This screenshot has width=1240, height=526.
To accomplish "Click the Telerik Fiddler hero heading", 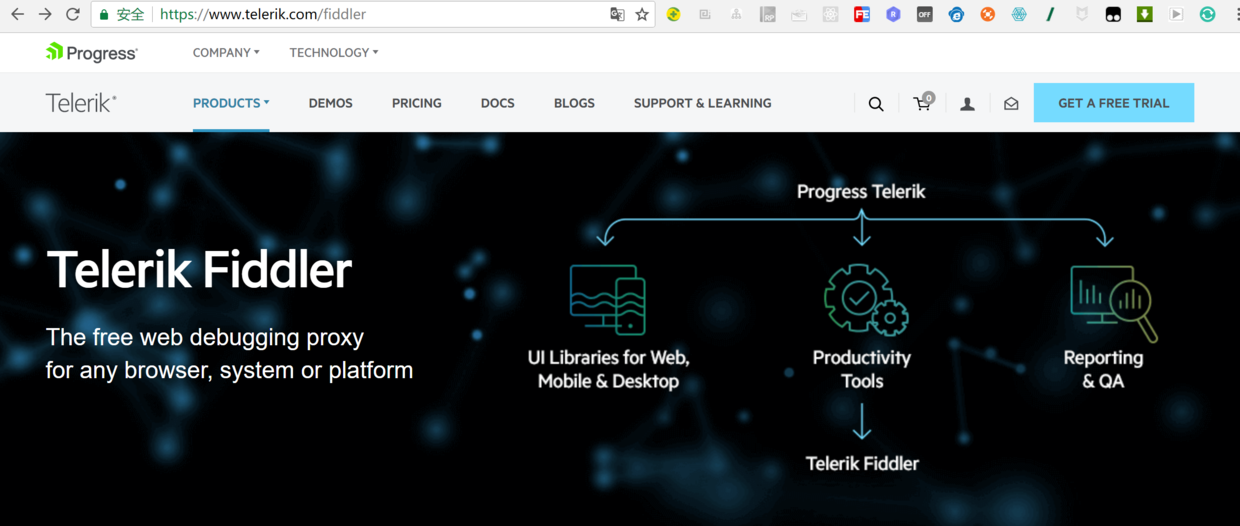I will point(199,270).
